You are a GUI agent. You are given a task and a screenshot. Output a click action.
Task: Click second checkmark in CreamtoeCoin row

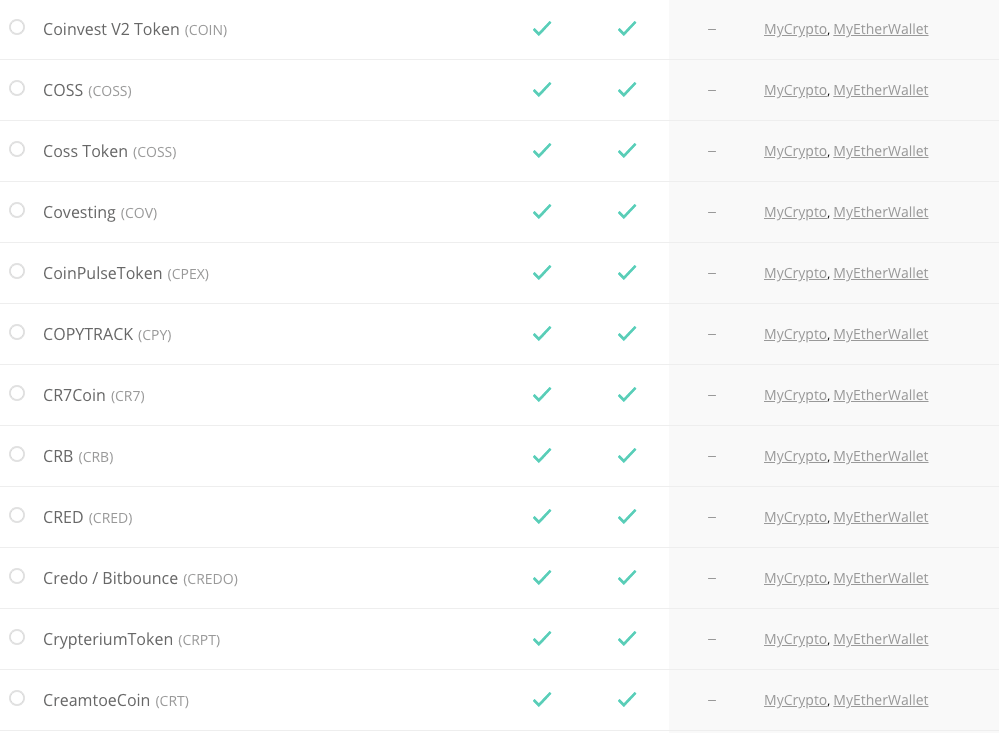627,700
